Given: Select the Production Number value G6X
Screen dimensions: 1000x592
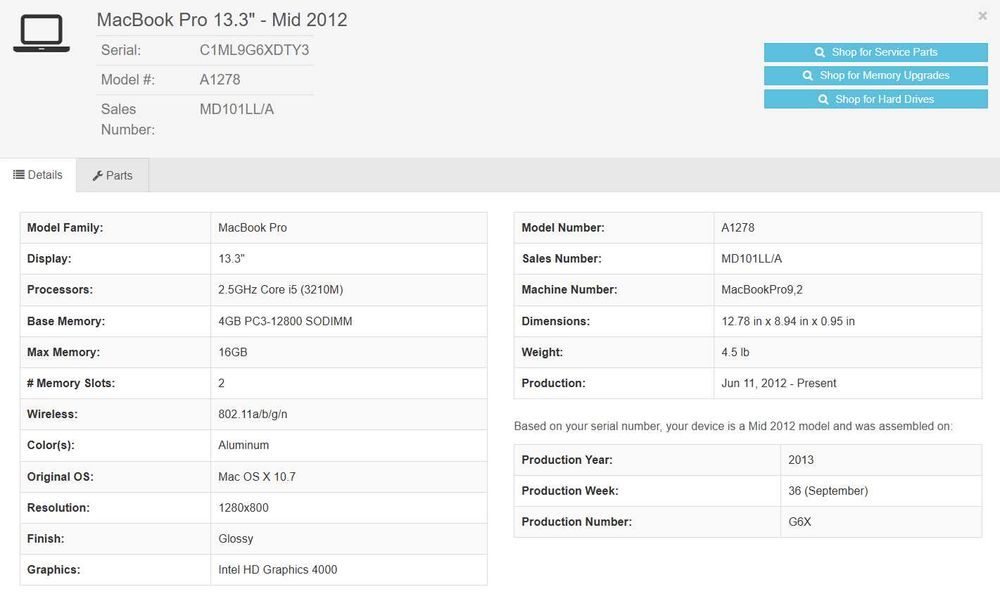Looking at the screenshot, I should 800,522.
